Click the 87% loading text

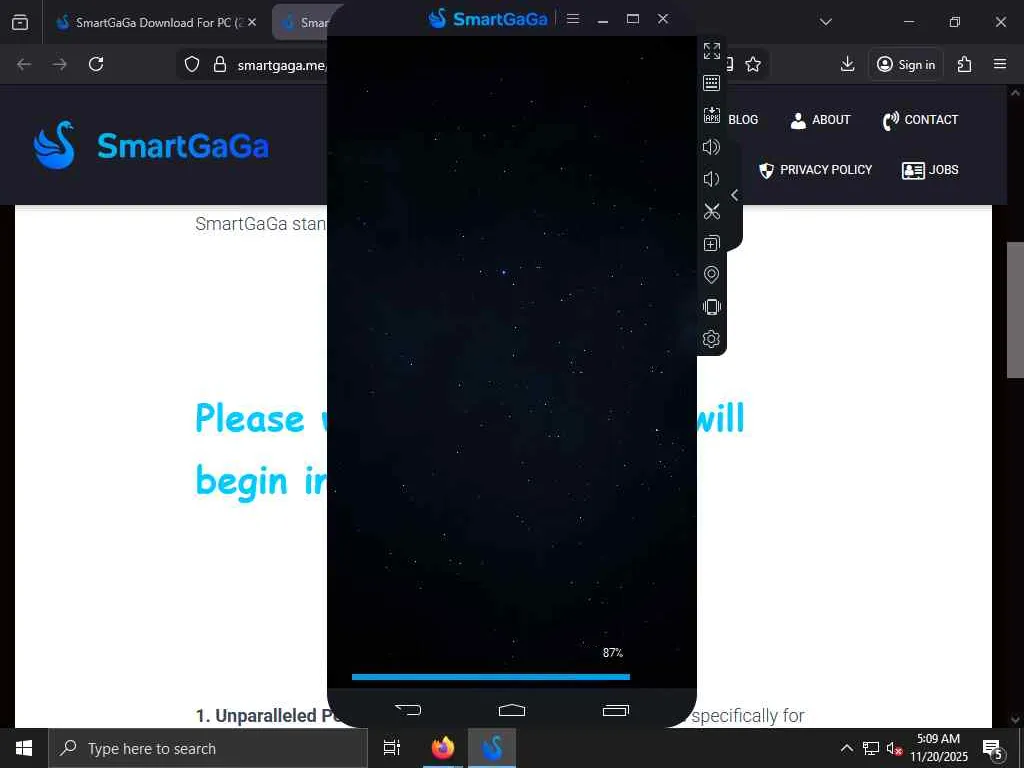(x=613, y=652)
